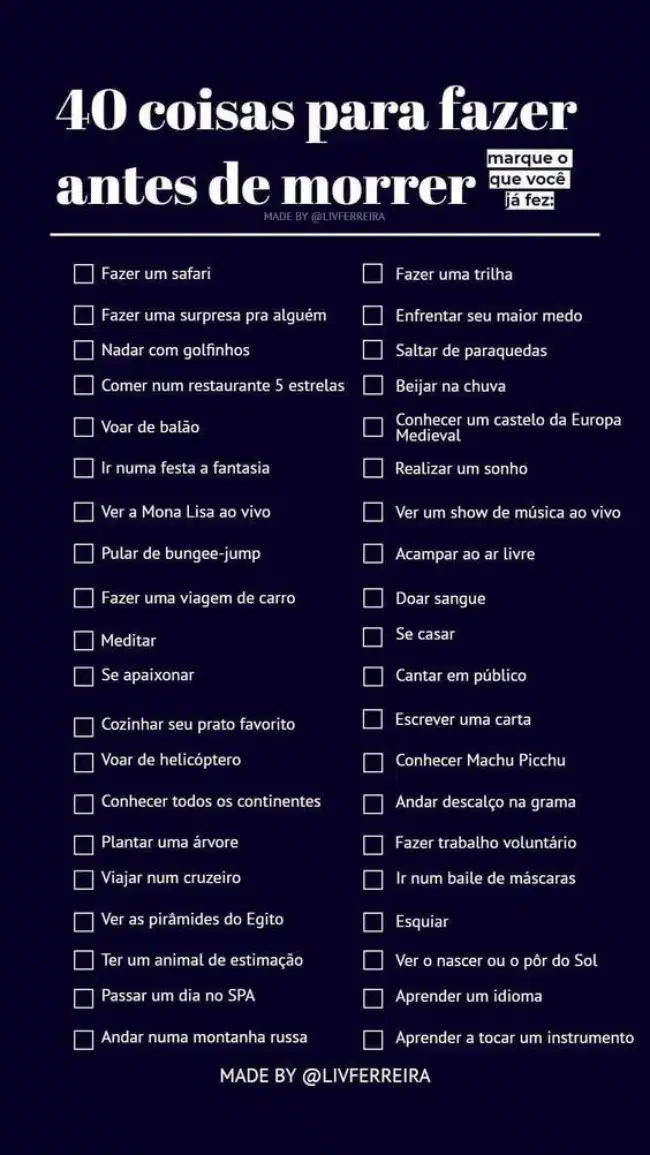Screen dimensions: 650x1155
Task: Check 'Ver a Mona Lisa ao vivo'
Action: click(x=83, y=512)
